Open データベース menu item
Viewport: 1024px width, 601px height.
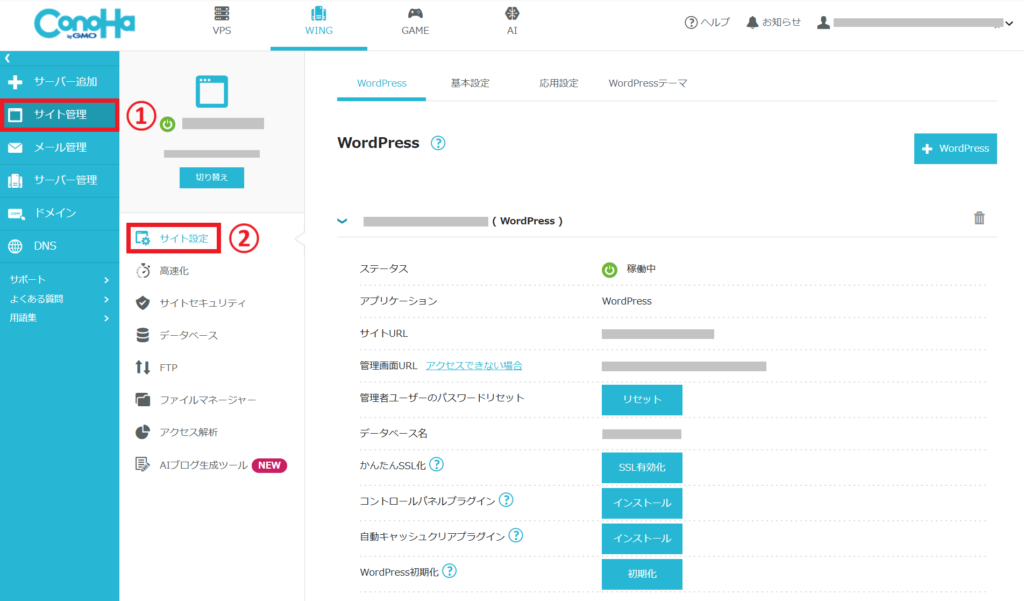point(176,335)
